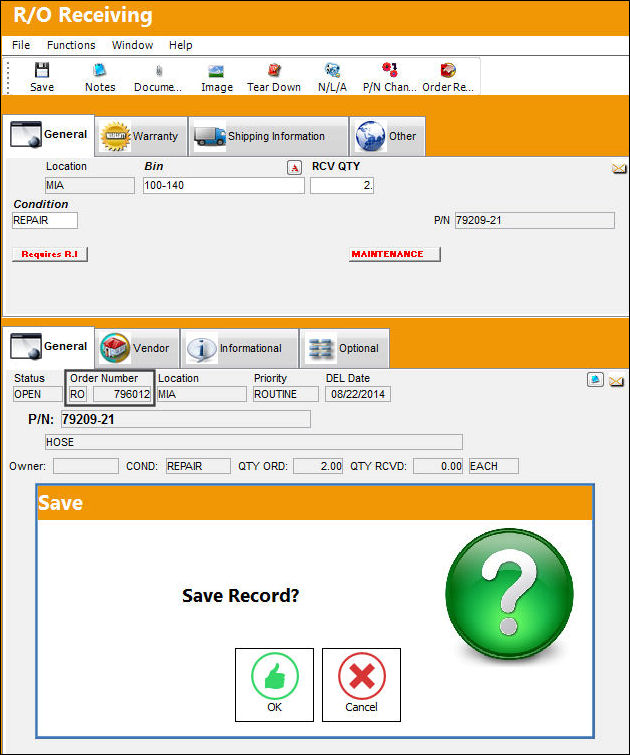Click the MAINTENANCE button

click(x=394, y=254)
